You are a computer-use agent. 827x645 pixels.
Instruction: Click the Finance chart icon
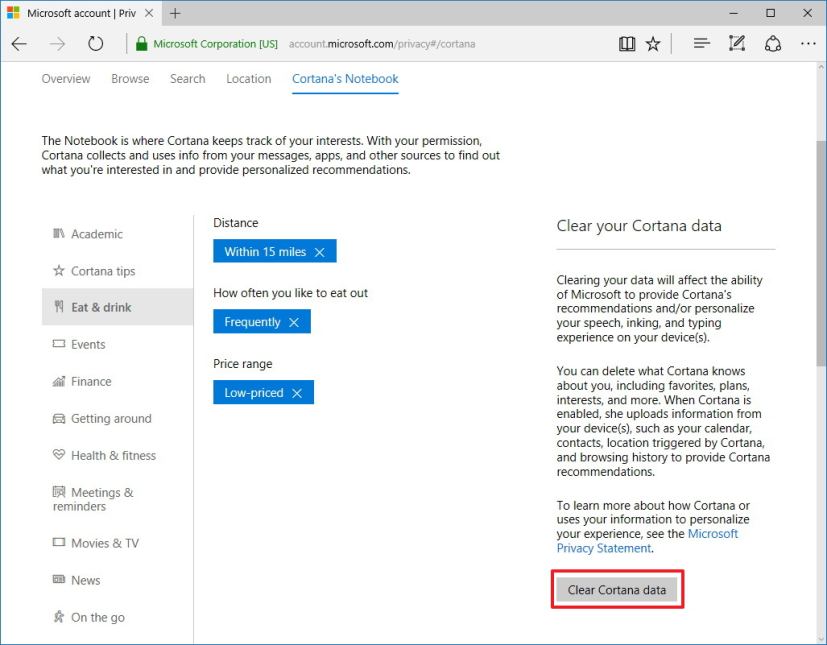(59, 381)
